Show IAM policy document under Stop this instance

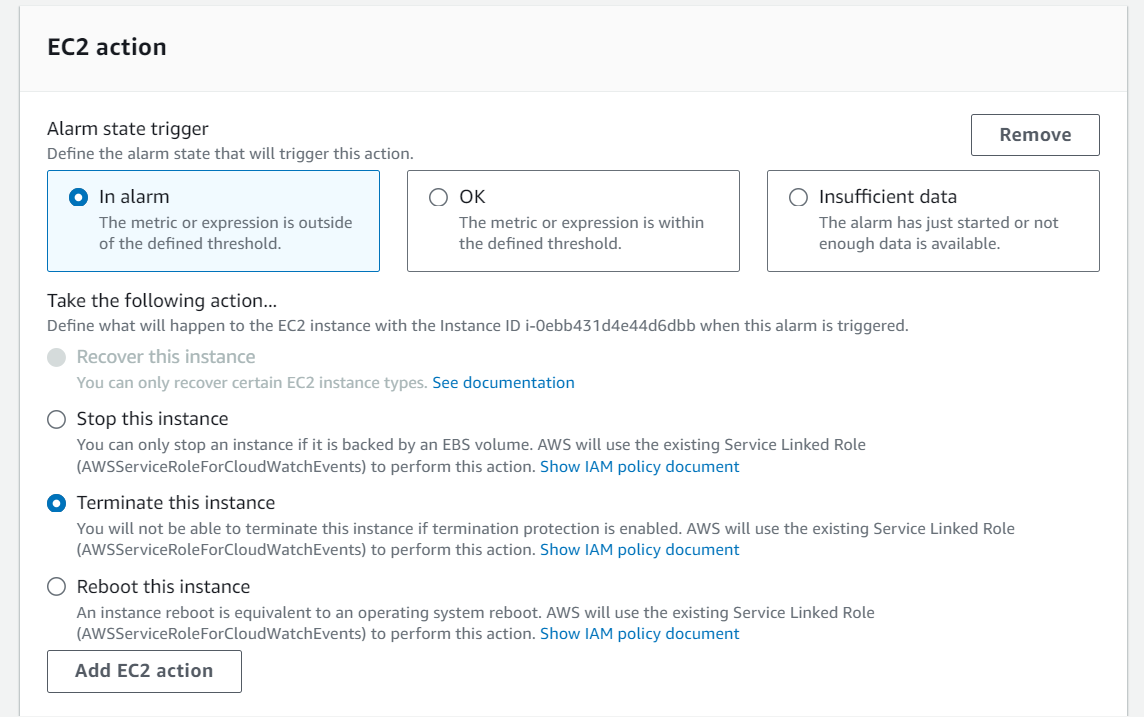[x=640, y=466]
